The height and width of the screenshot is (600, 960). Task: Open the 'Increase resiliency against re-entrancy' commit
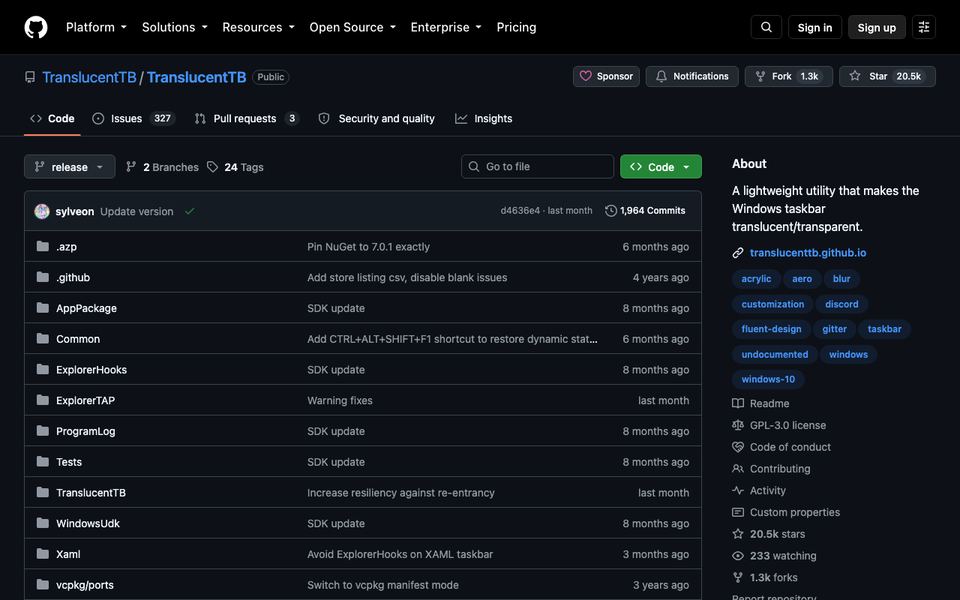pos(400,492)
